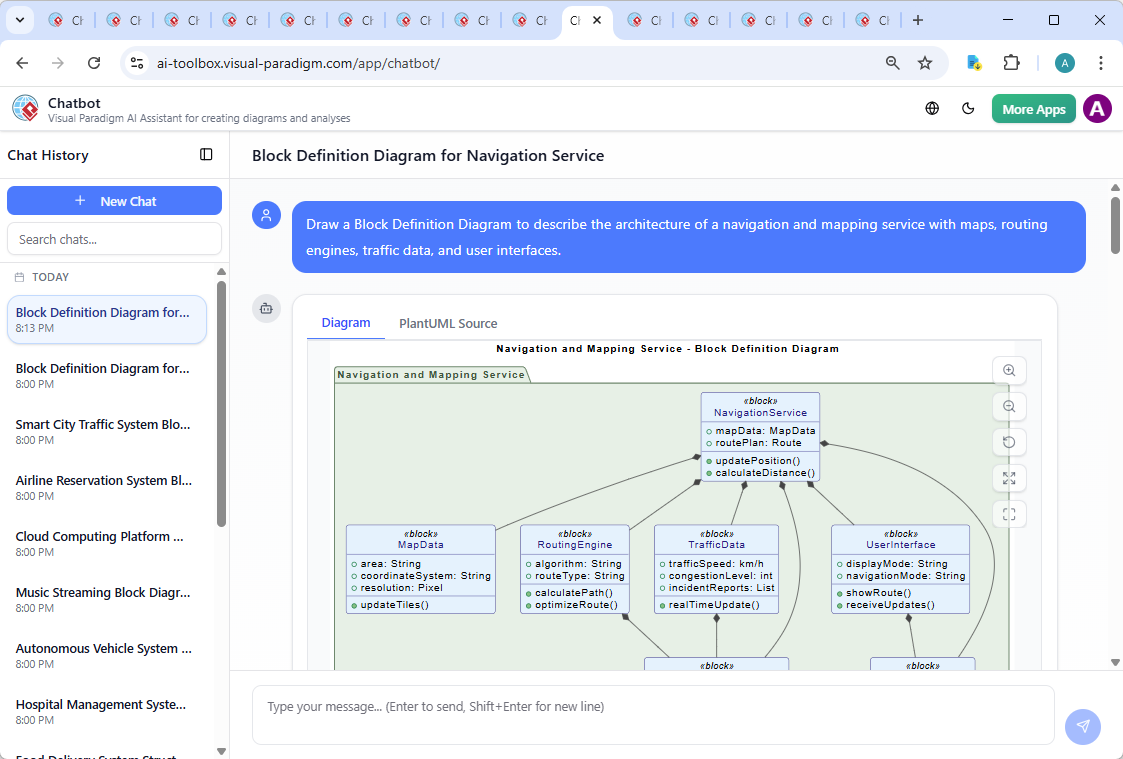Screen dimensions: 1123x759
Task: Start a New Chat
Action: (114, 200)
